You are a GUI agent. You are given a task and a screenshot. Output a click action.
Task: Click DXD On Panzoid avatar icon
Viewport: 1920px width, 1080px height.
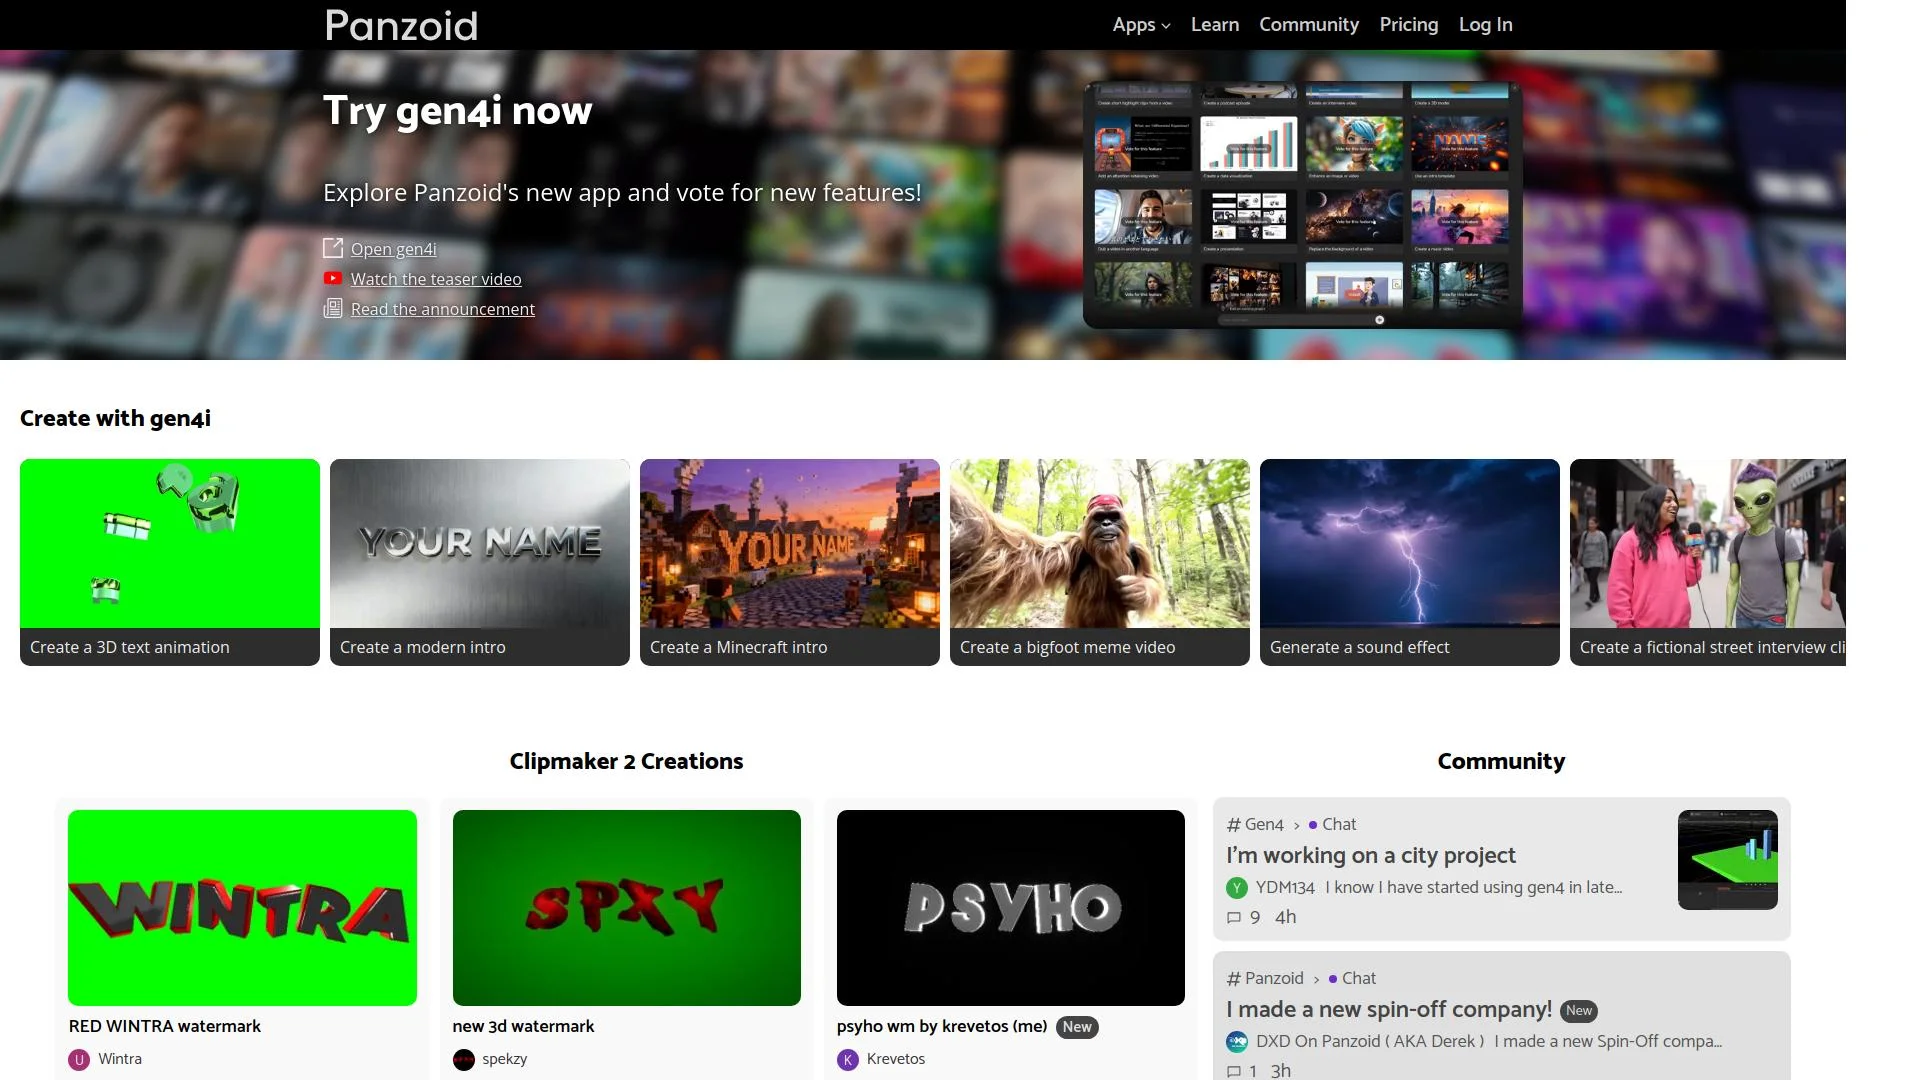coord(1237,1041)
